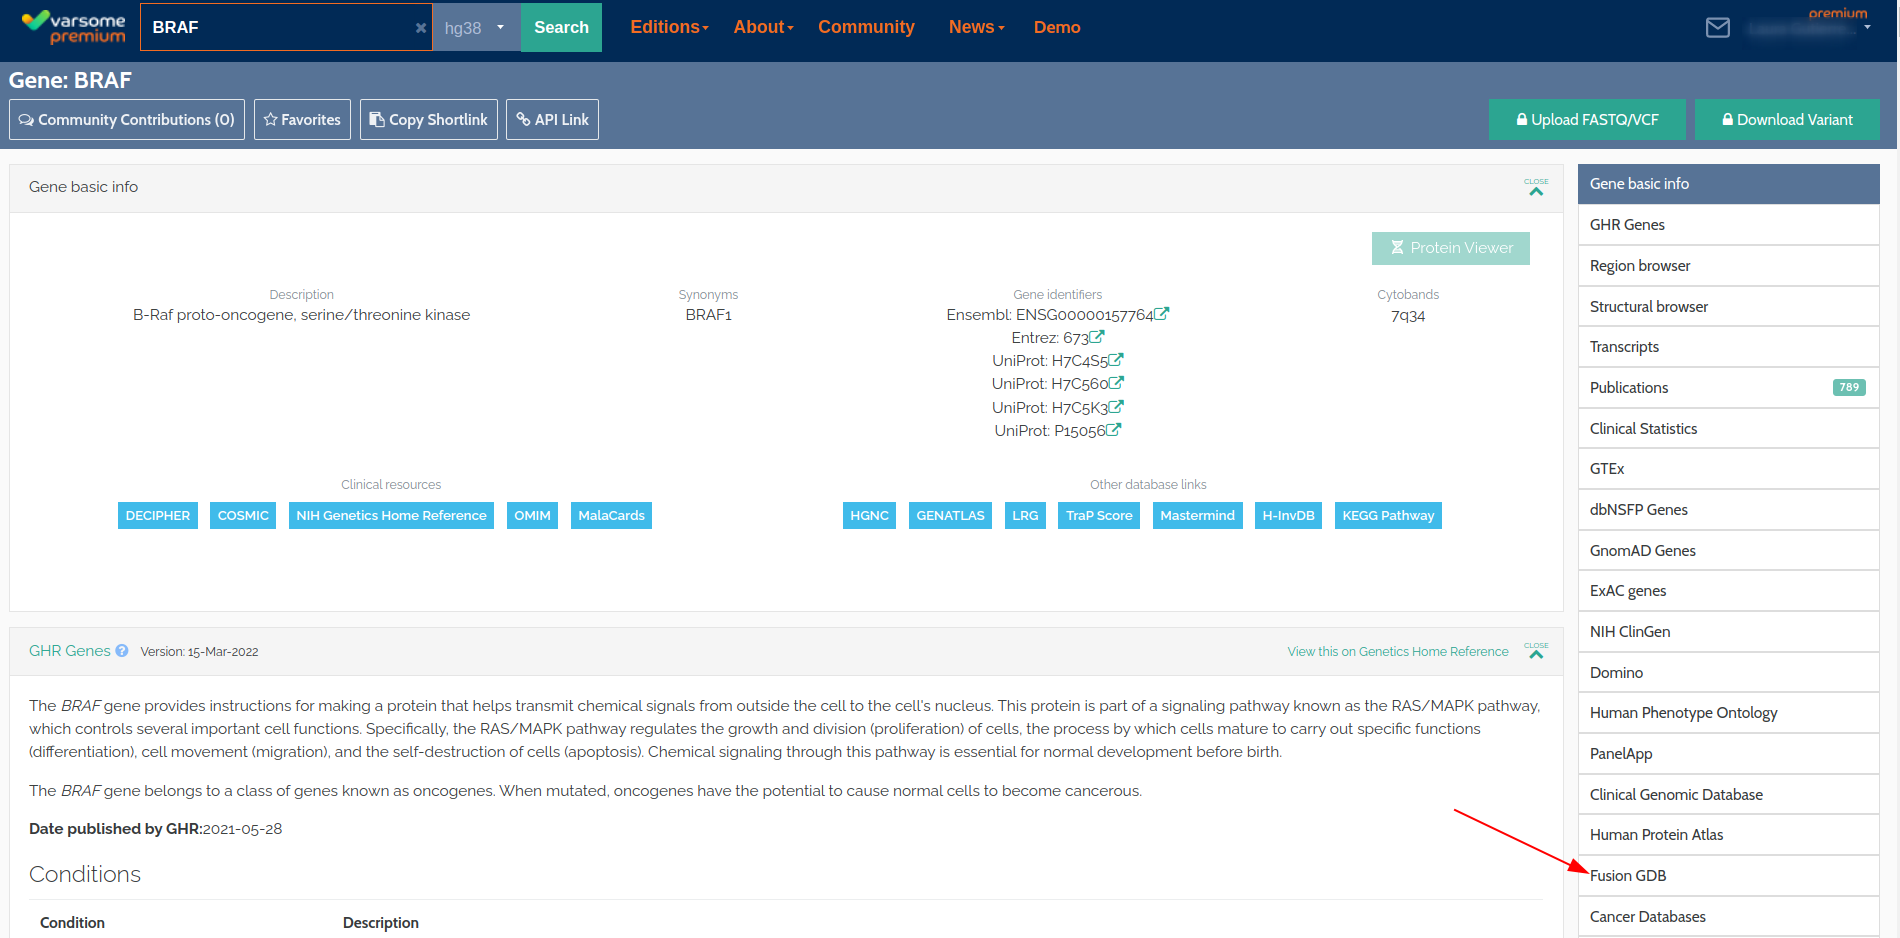This screenshot has height=938, width=1900.
Task: Open the Ensembl external link icon
Action: 1162,314
